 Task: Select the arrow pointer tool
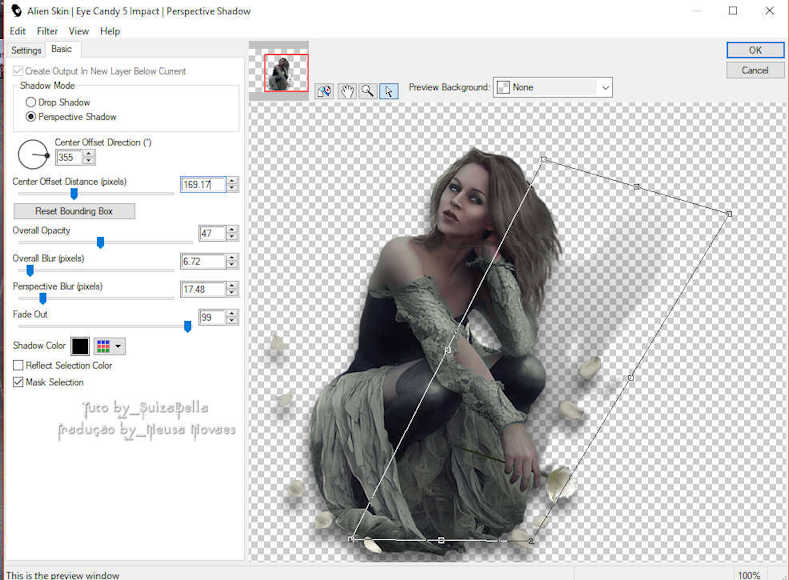pyautogui.click(x=388, y=91)
